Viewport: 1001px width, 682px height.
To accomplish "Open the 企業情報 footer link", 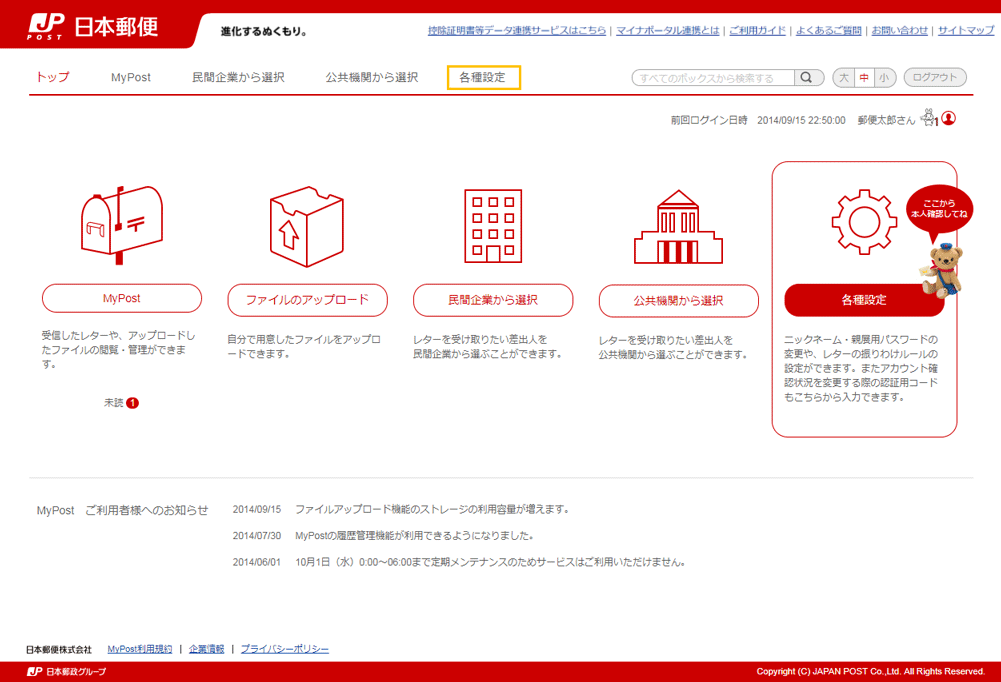I will tap(206, 649).
